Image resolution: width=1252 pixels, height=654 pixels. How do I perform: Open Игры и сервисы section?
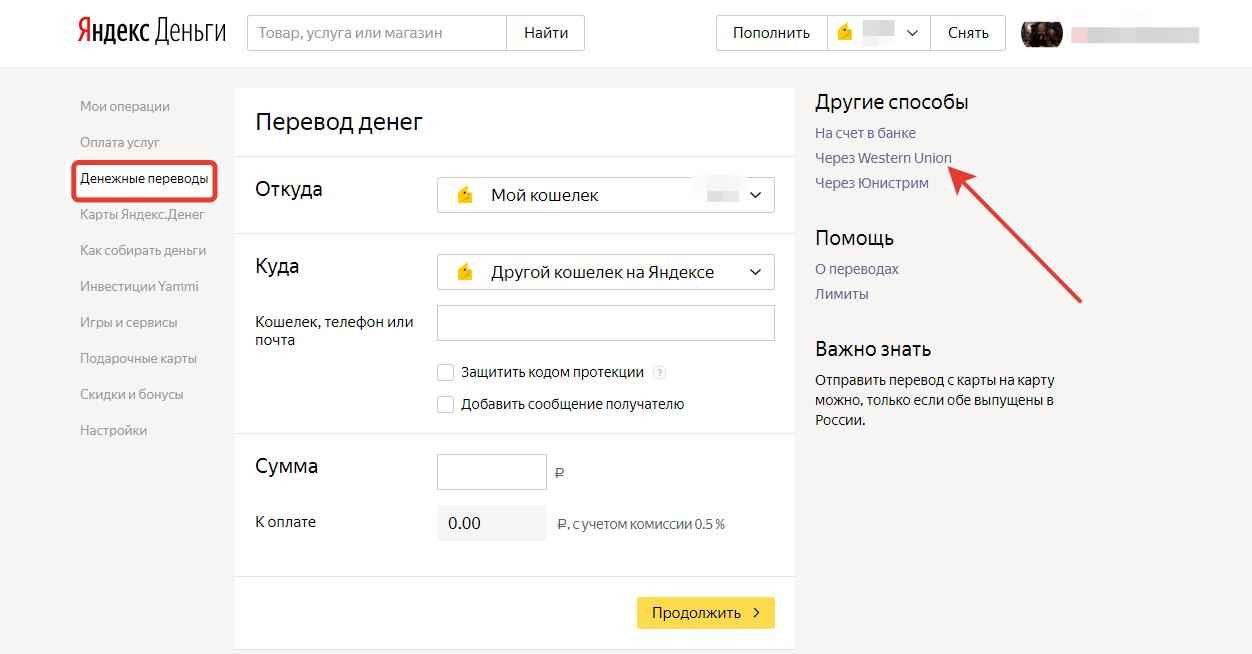[x=128, y=323]
